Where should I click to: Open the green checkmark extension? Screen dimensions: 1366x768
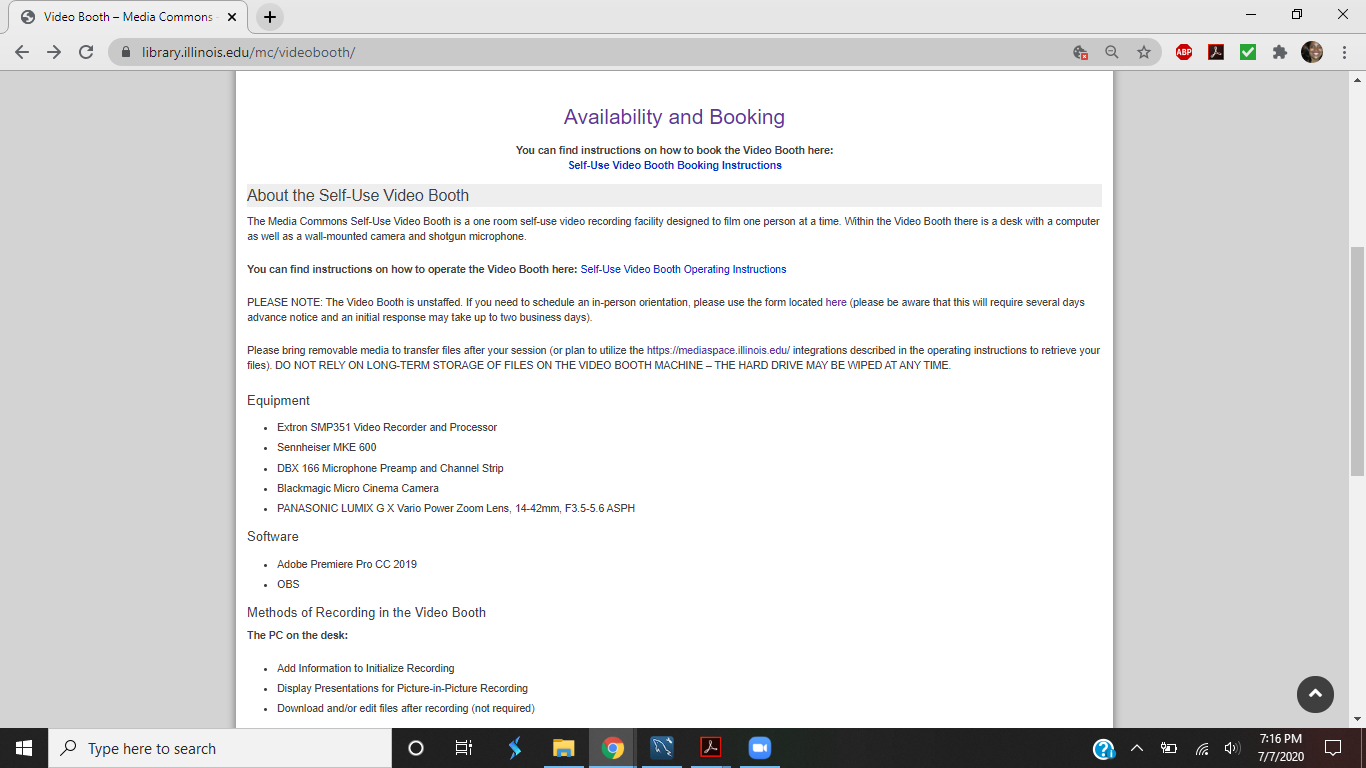click(1248, 52)
